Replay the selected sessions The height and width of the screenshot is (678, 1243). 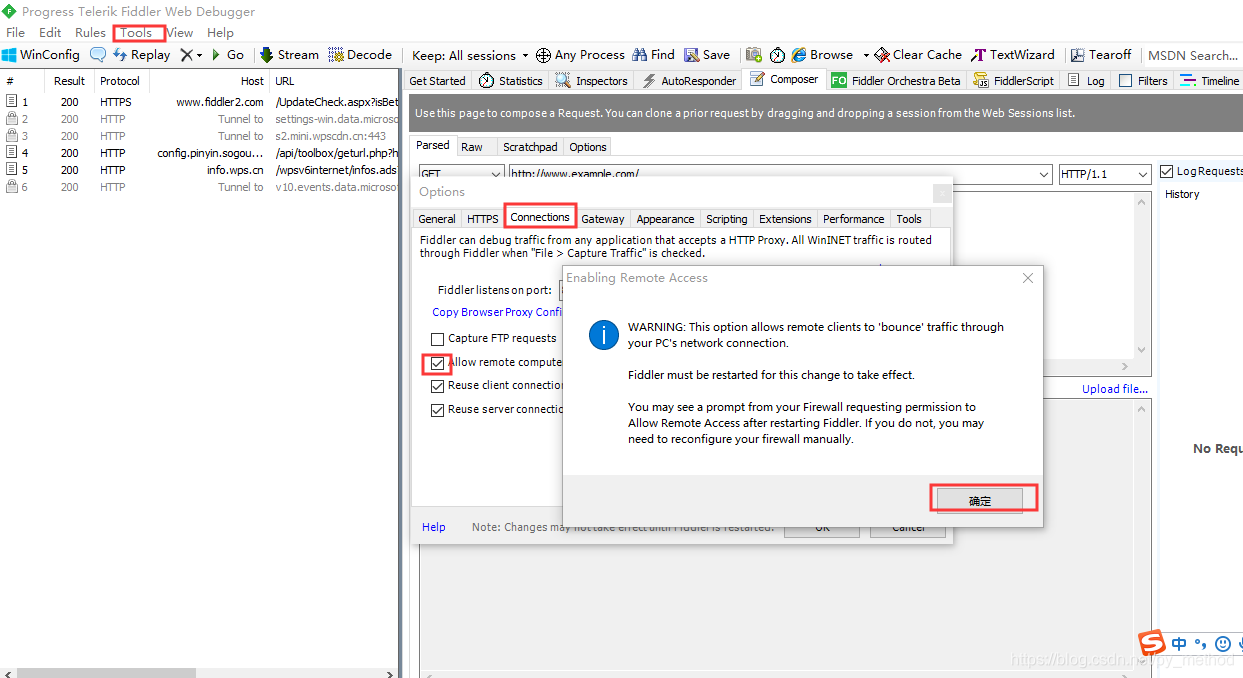[x=141, y=55]
